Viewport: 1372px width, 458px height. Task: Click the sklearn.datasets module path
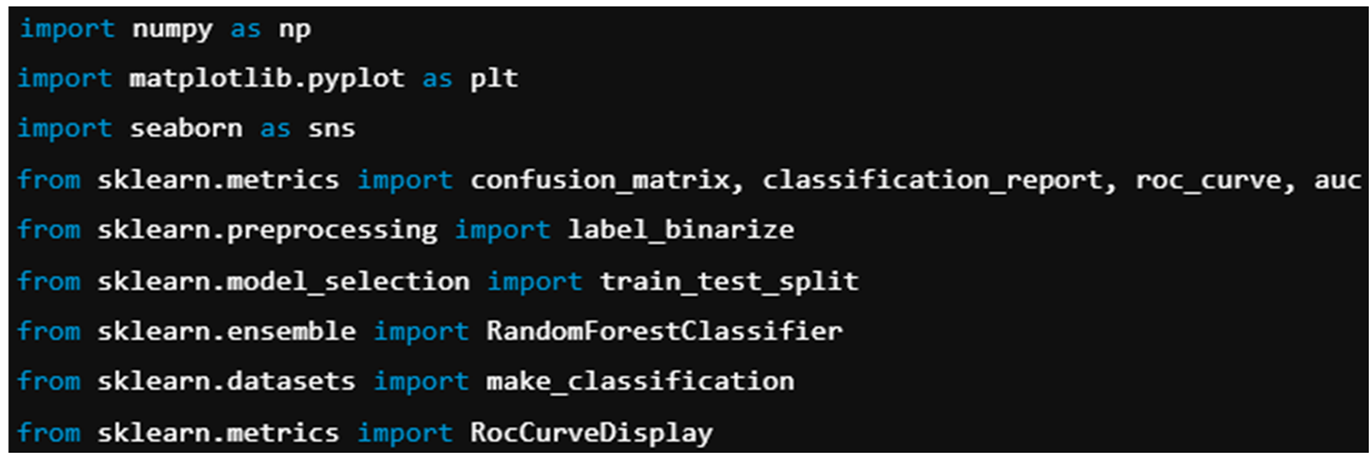pos(227,382)
